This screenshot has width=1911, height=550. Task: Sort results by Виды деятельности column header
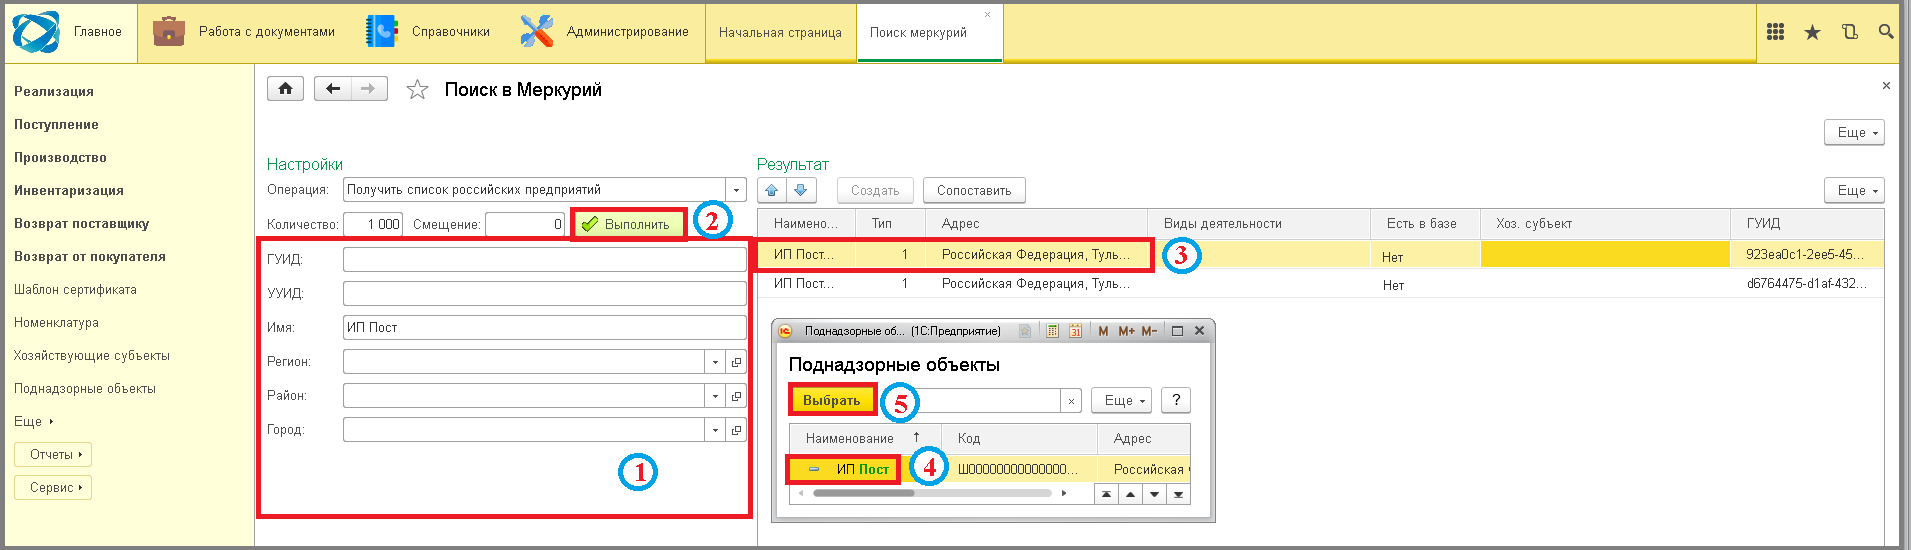click(x=1258, y=223)
